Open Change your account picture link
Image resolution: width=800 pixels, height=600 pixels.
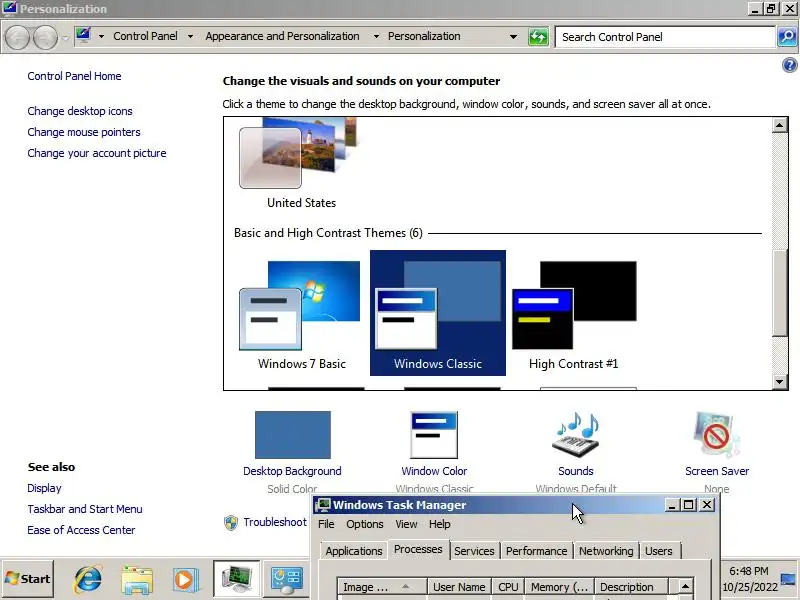97,153
